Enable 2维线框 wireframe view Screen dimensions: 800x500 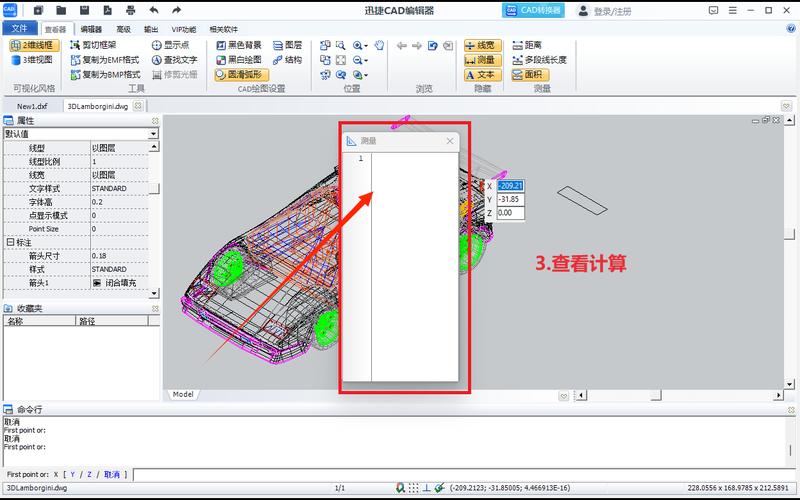point(34,45)
